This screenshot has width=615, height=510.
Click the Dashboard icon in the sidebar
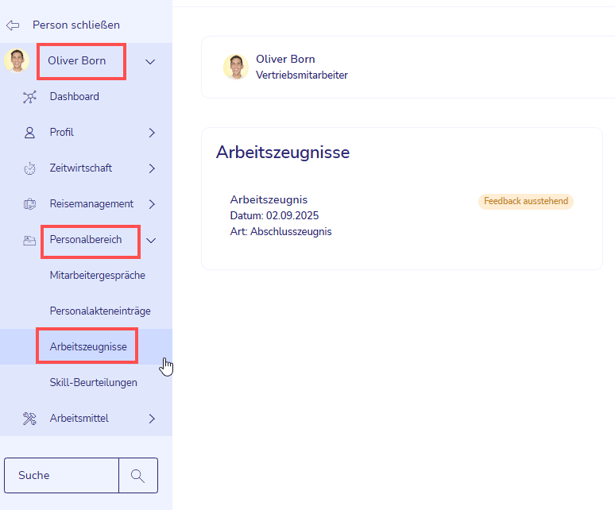30,97
